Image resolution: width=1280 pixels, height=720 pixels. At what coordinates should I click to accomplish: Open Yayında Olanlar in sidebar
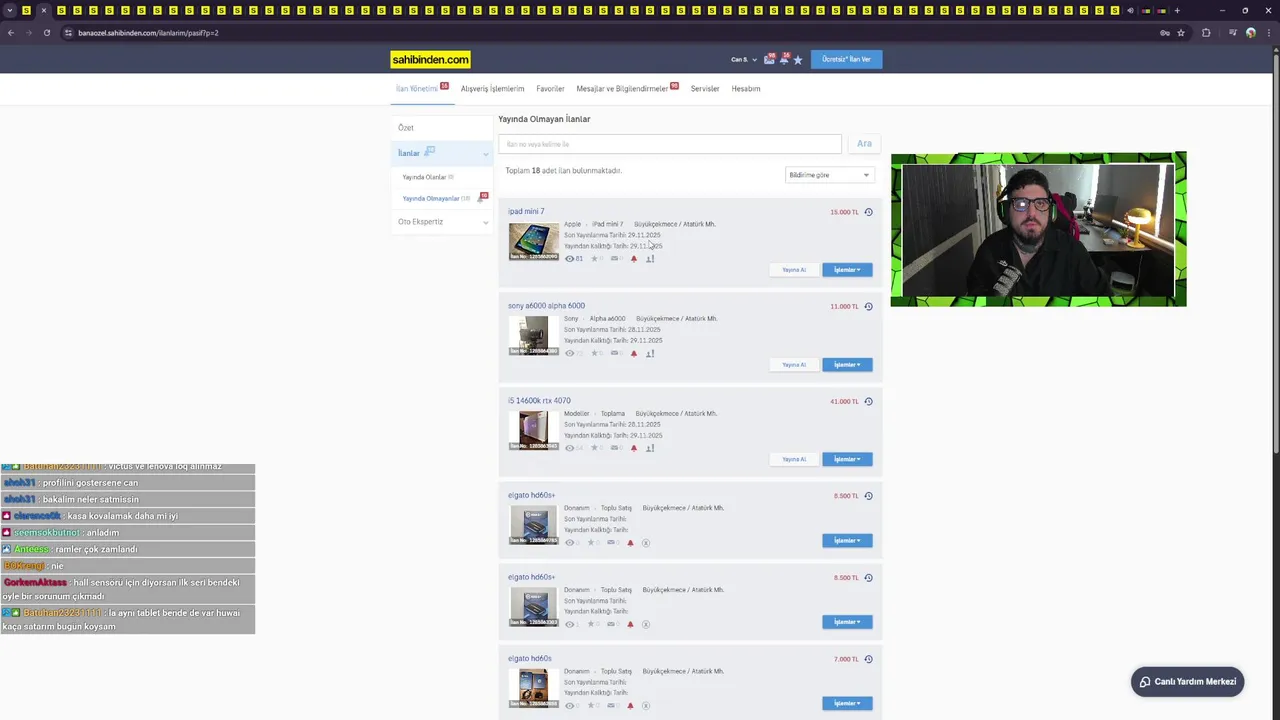[424, 177]
